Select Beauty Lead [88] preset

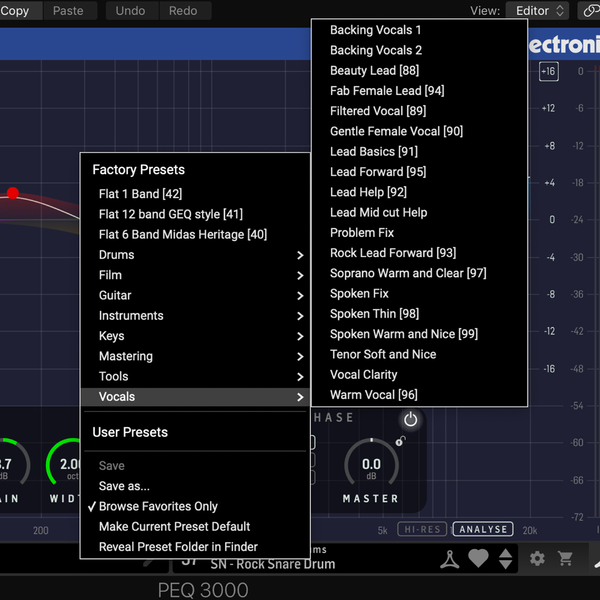point(419,70)
